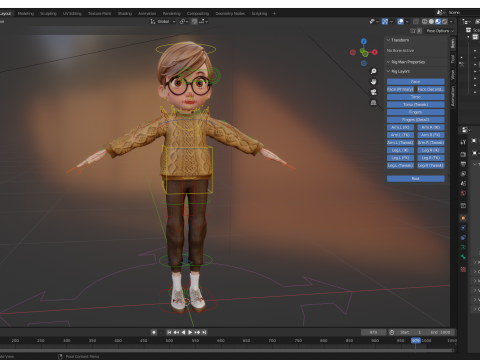Collapse the Rig Layers panel

pyautogui.click(x=388, y=71)
